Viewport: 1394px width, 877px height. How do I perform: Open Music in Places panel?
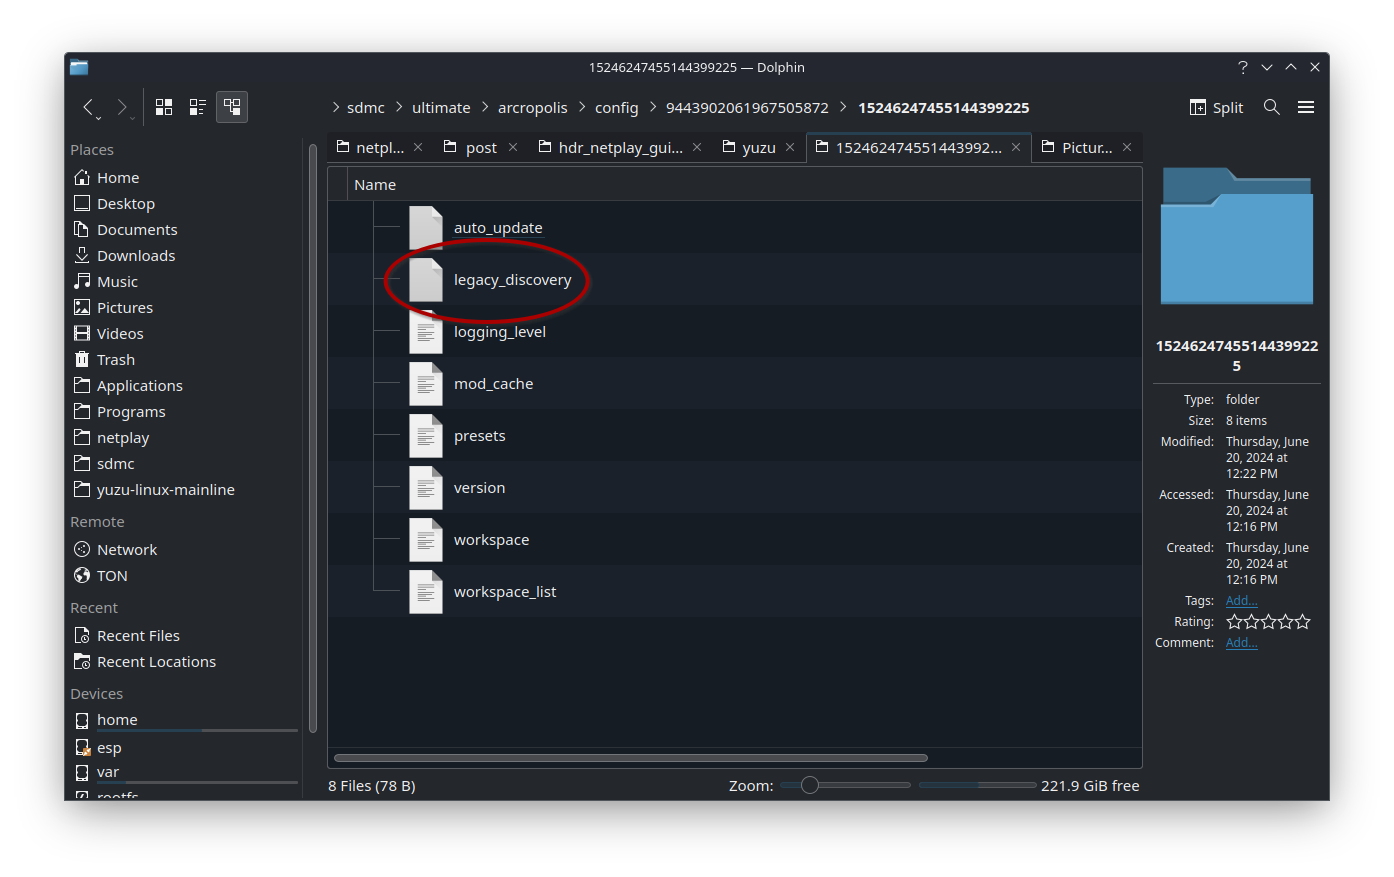[185, 281]
